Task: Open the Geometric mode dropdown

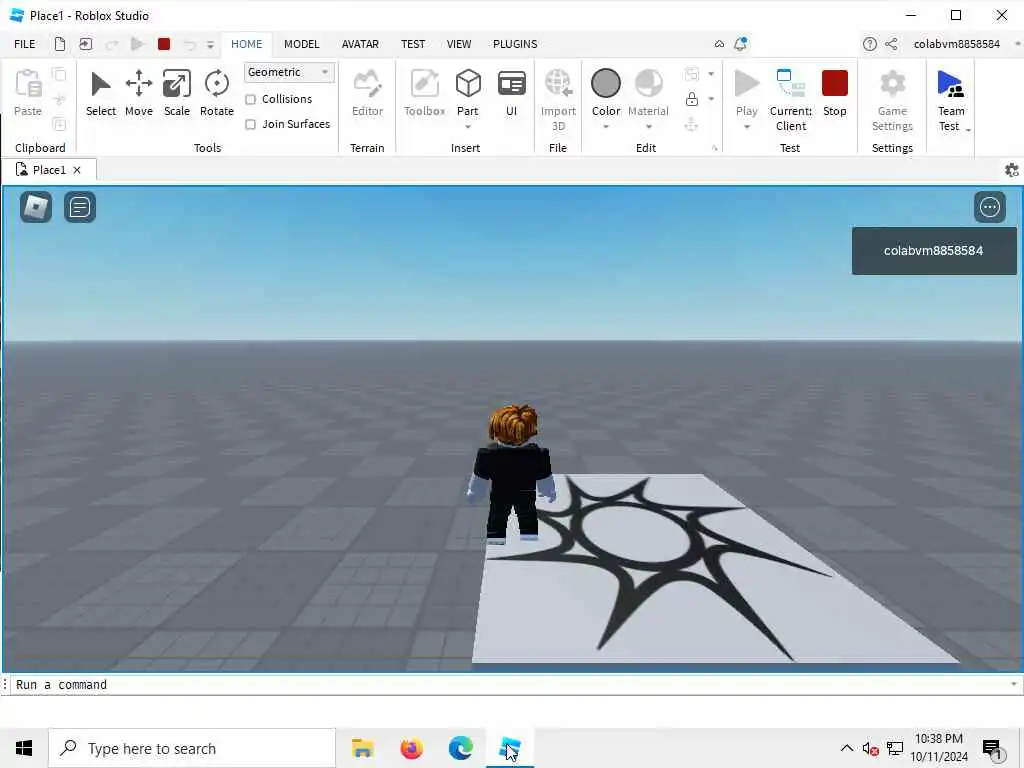Action: (289, 72)
